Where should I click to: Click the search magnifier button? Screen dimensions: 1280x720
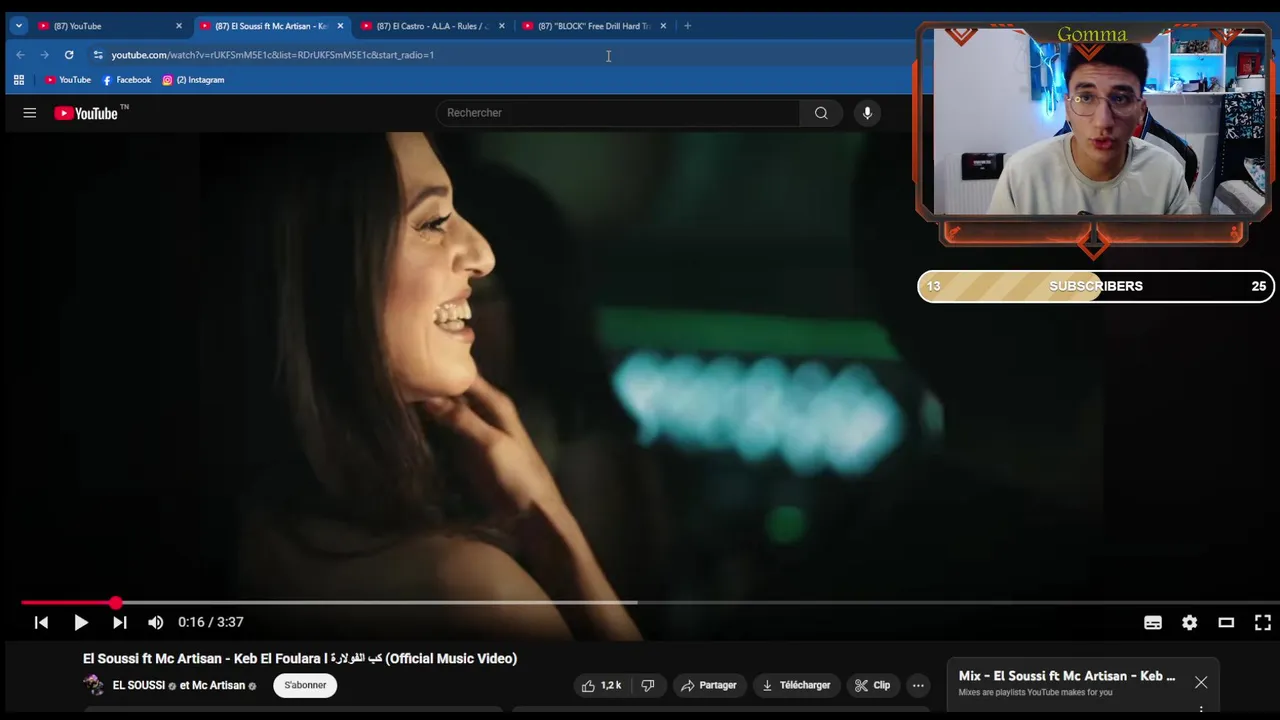pyautogui.click(x=821, y=113)
